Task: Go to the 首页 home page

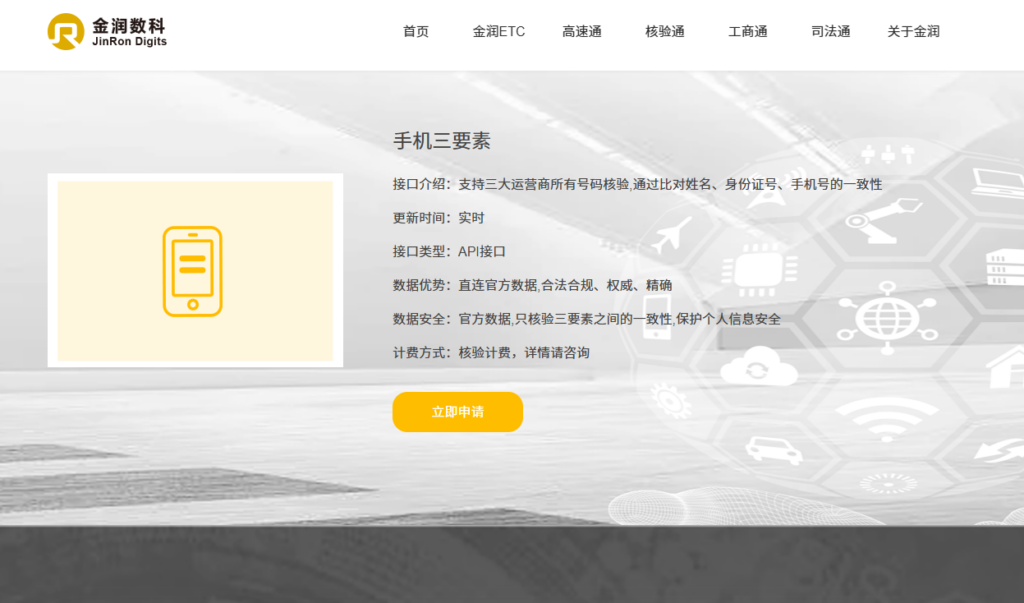Action: click(416, 32)
